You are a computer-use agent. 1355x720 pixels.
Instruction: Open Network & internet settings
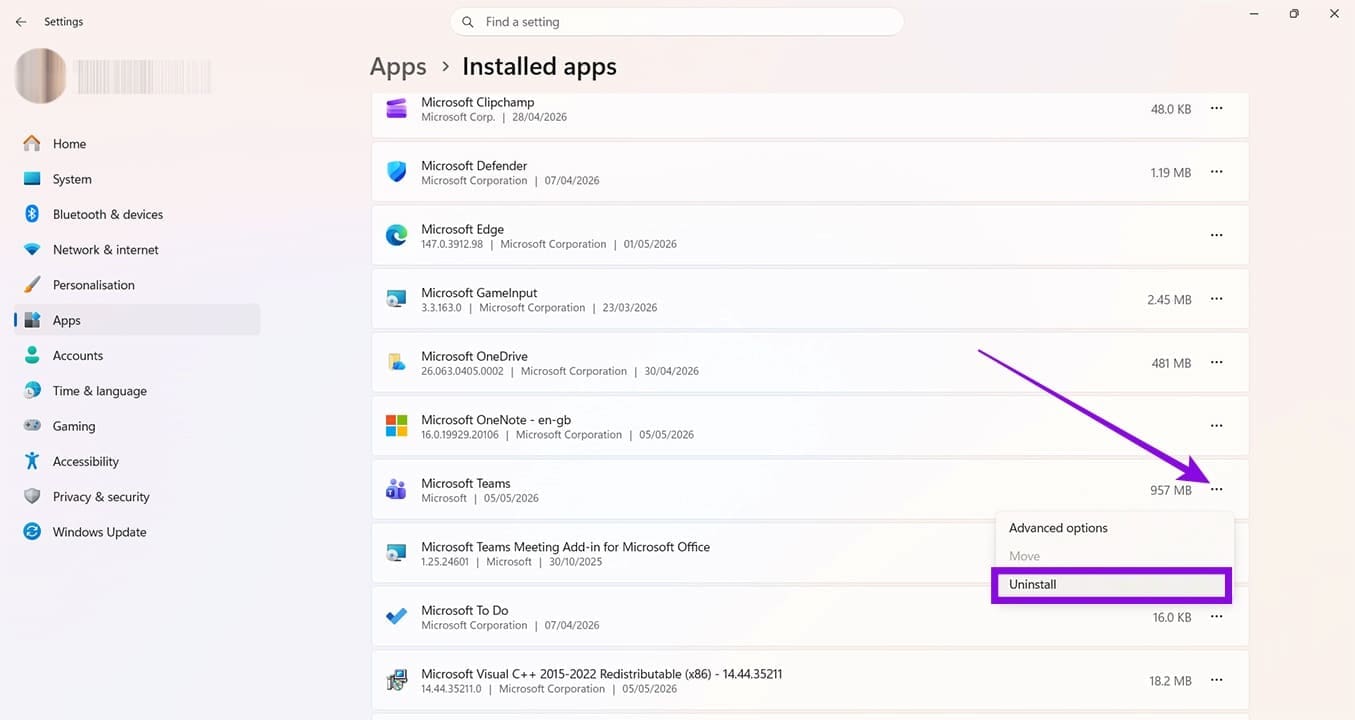pos(137,250)
